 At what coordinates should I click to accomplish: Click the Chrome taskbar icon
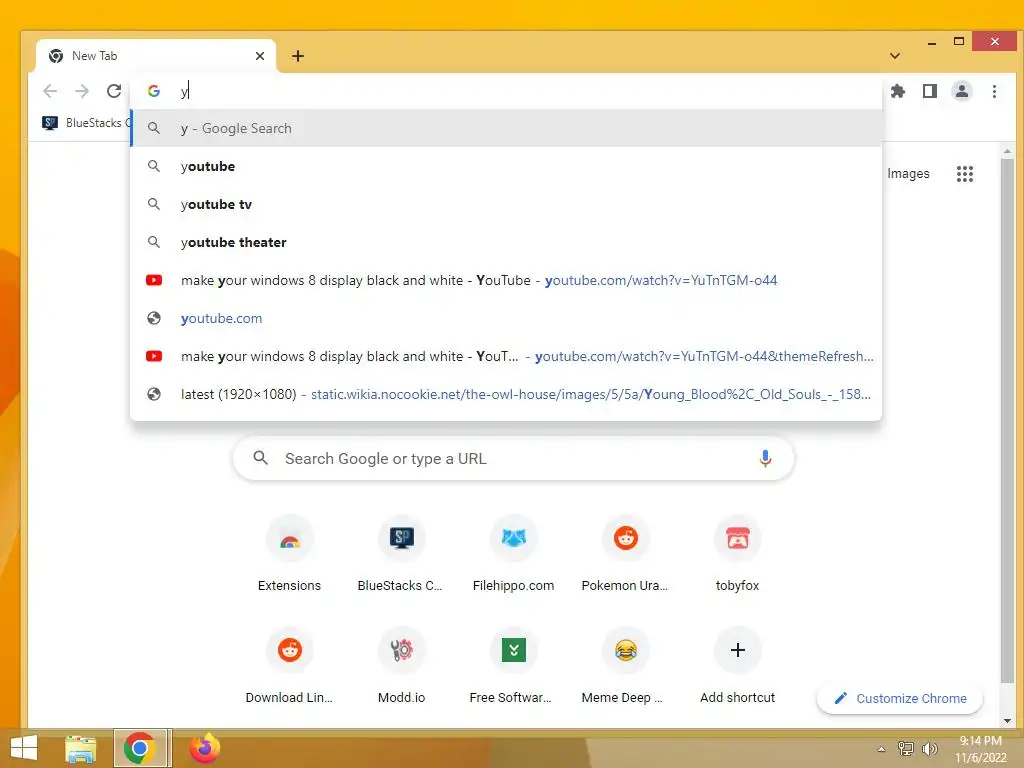(x=140, y=748)
